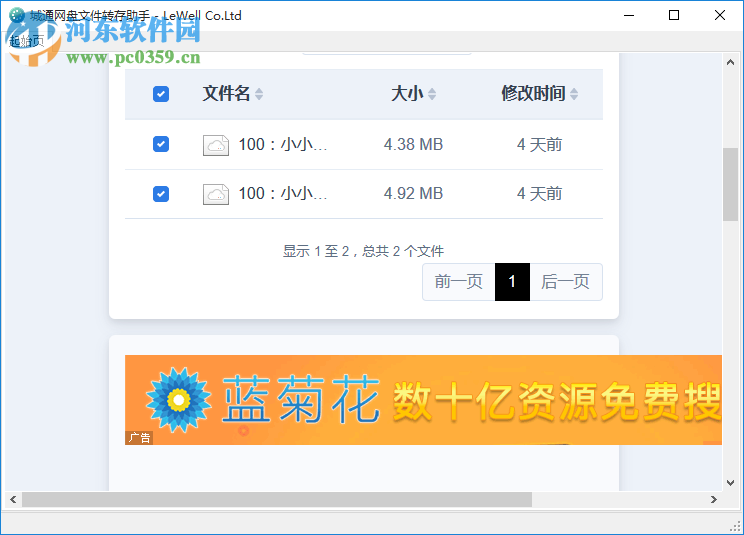The width and height of the screenshot is (744, 535).
Task: Go to previous page with 前一页
Action: pos(458,282)
